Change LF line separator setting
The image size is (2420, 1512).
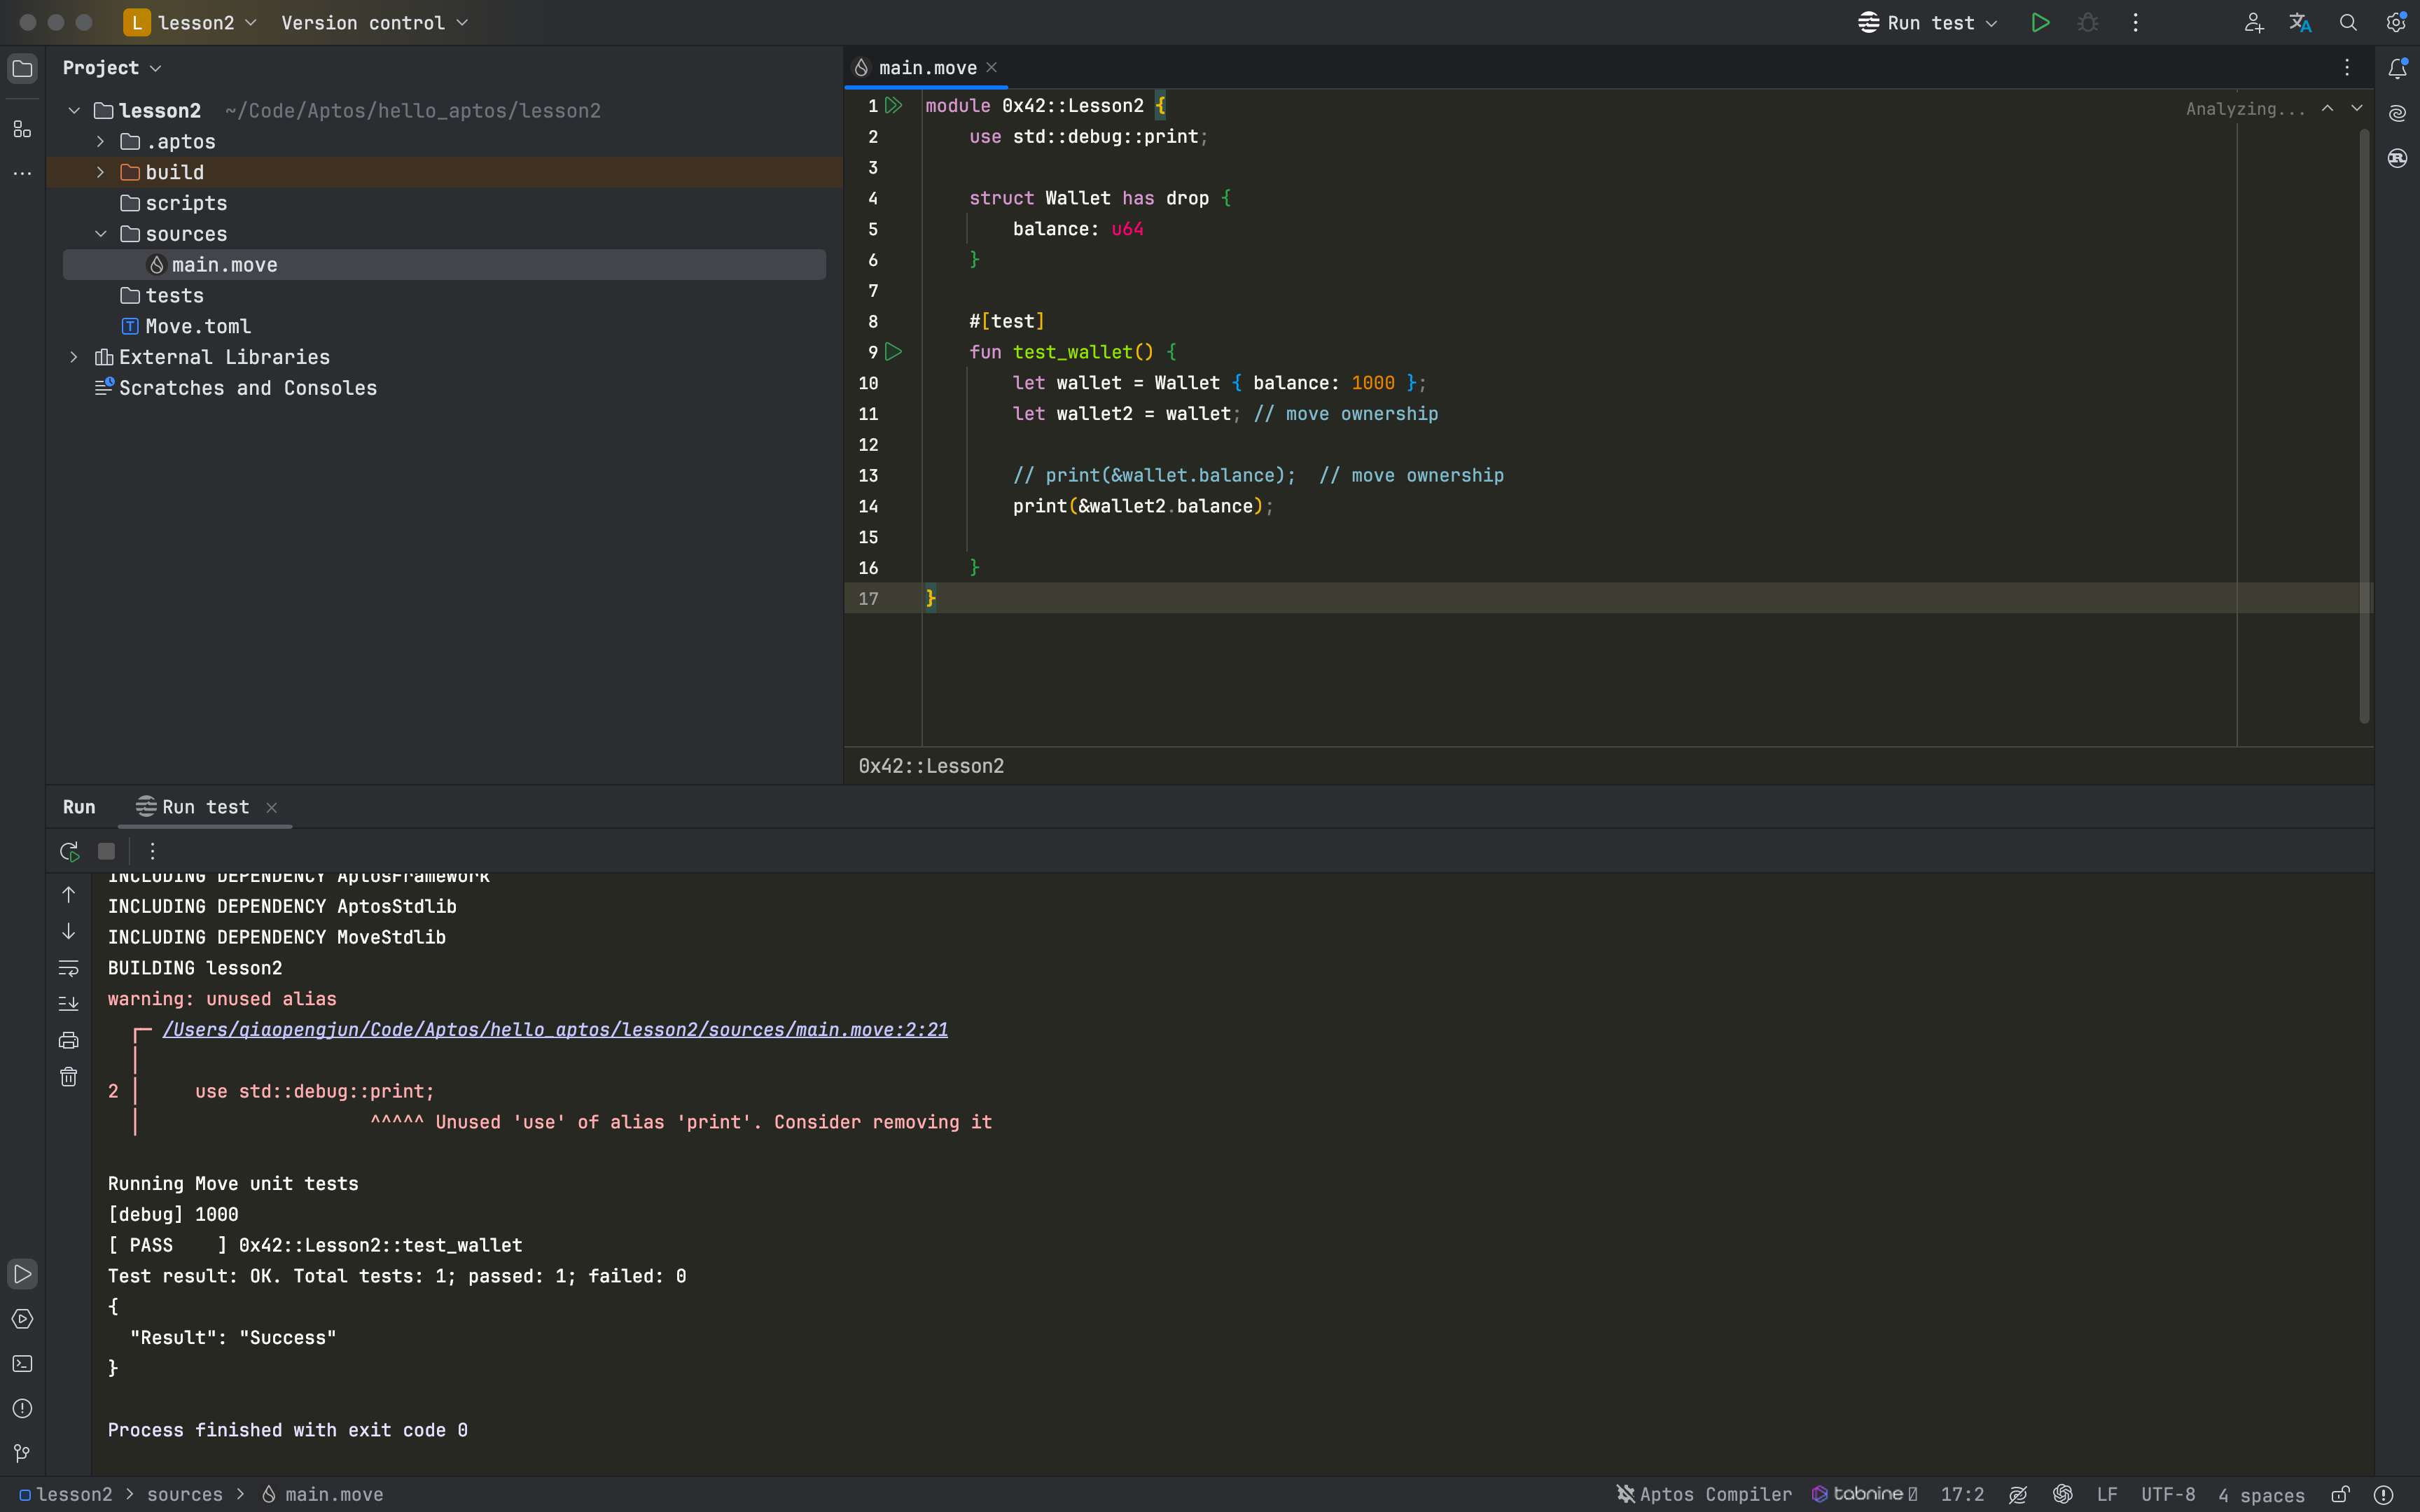(x=2107, y=1494)
